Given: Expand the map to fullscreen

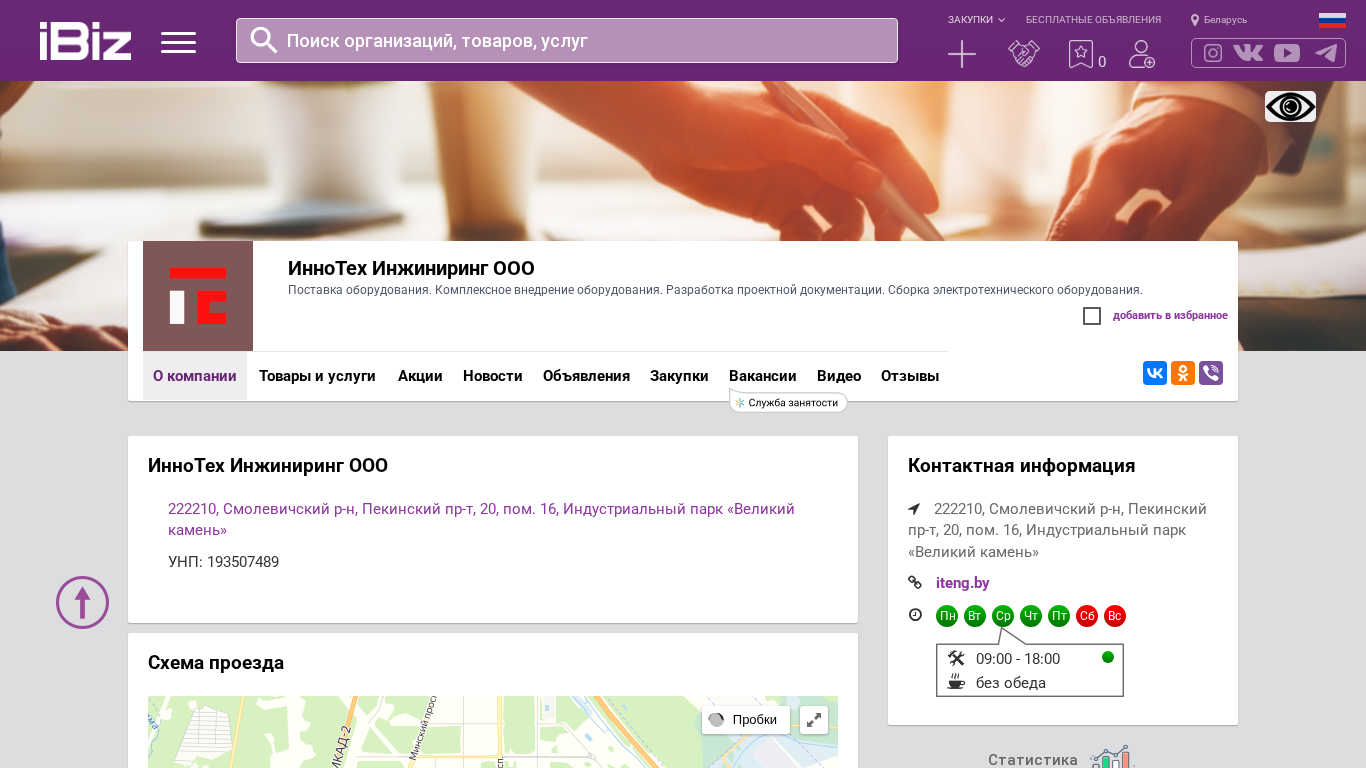Looking at the screenshot, I should (x=814, y=720).
